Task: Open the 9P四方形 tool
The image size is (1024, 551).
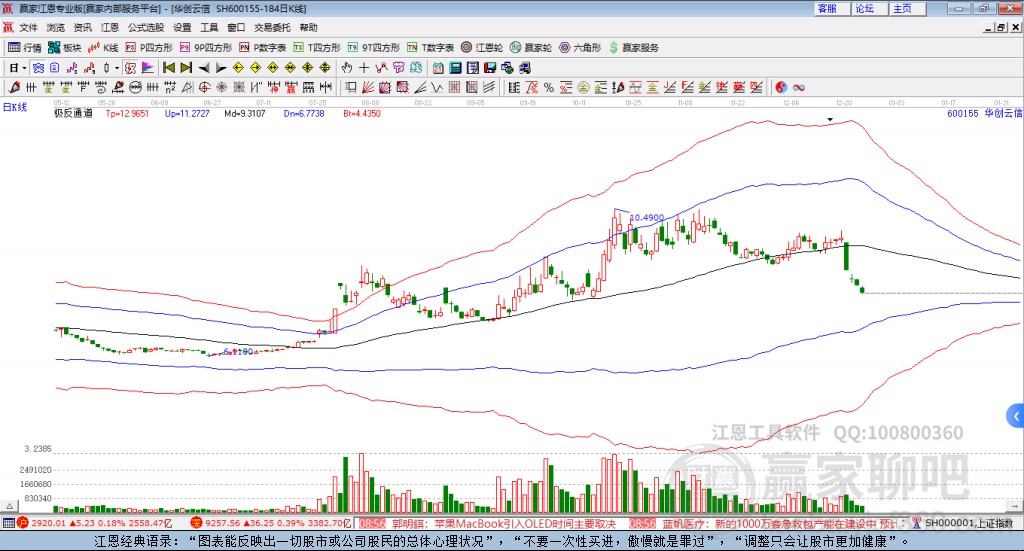Action: coord(206,48)
